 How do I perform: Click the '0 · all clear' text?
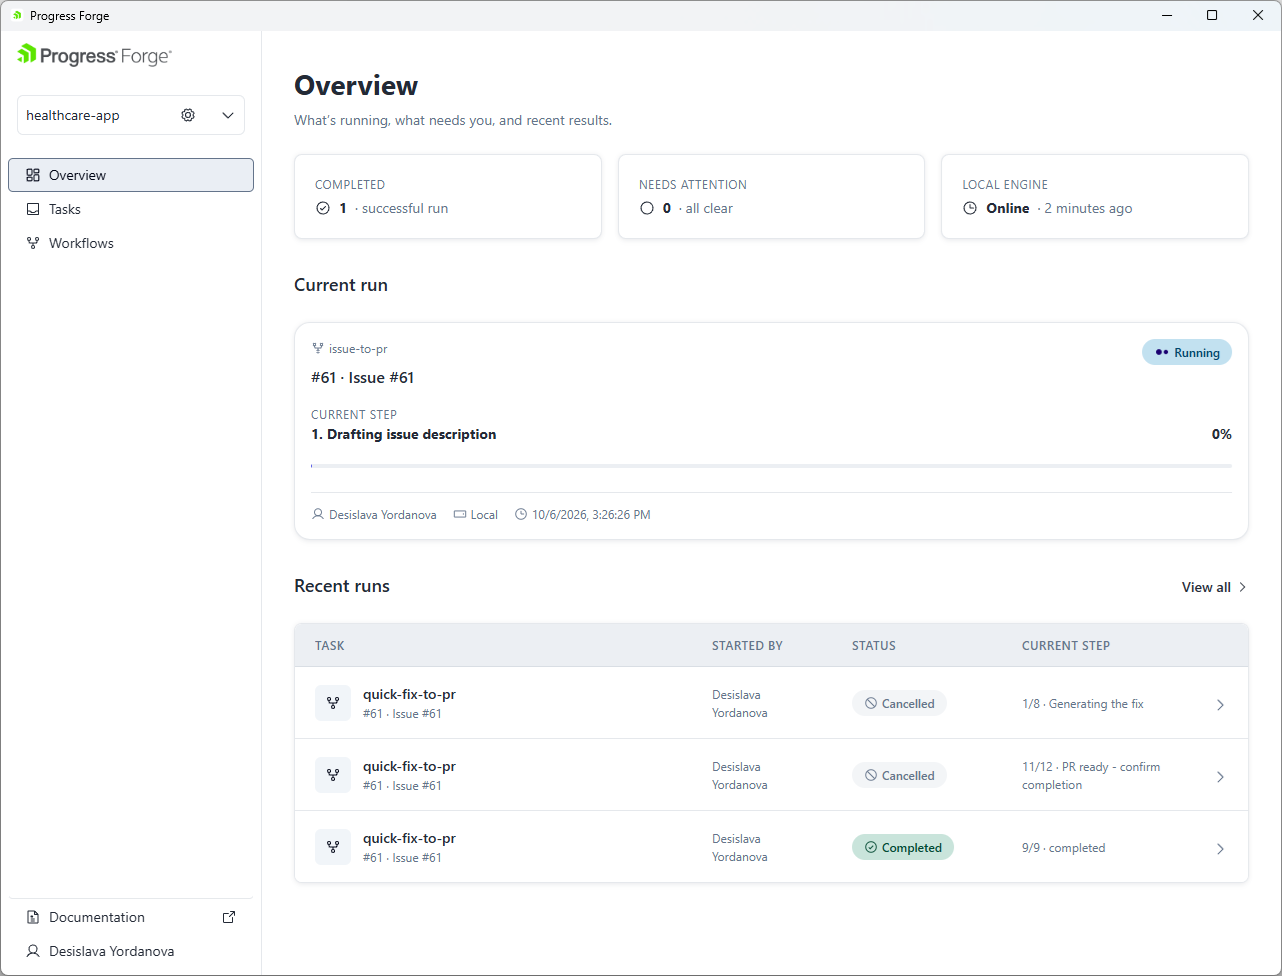698,208
